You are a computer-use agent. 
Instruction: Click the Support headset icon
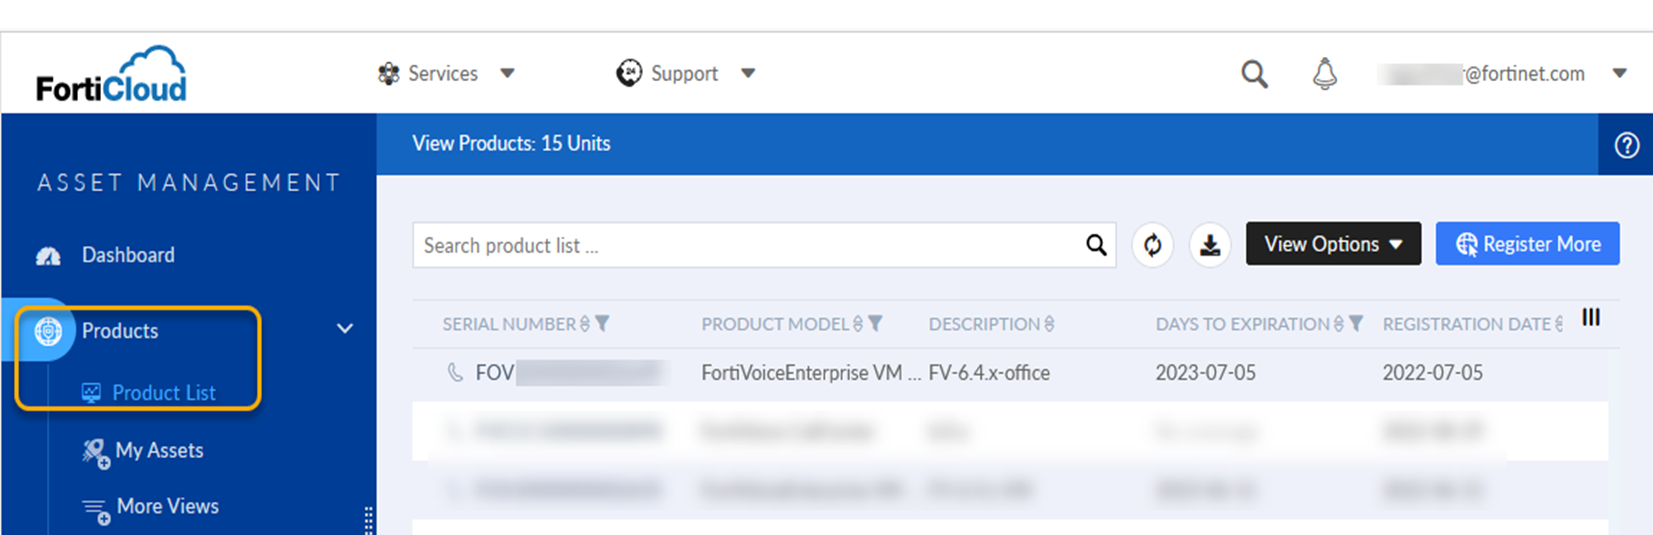(629, 73)
